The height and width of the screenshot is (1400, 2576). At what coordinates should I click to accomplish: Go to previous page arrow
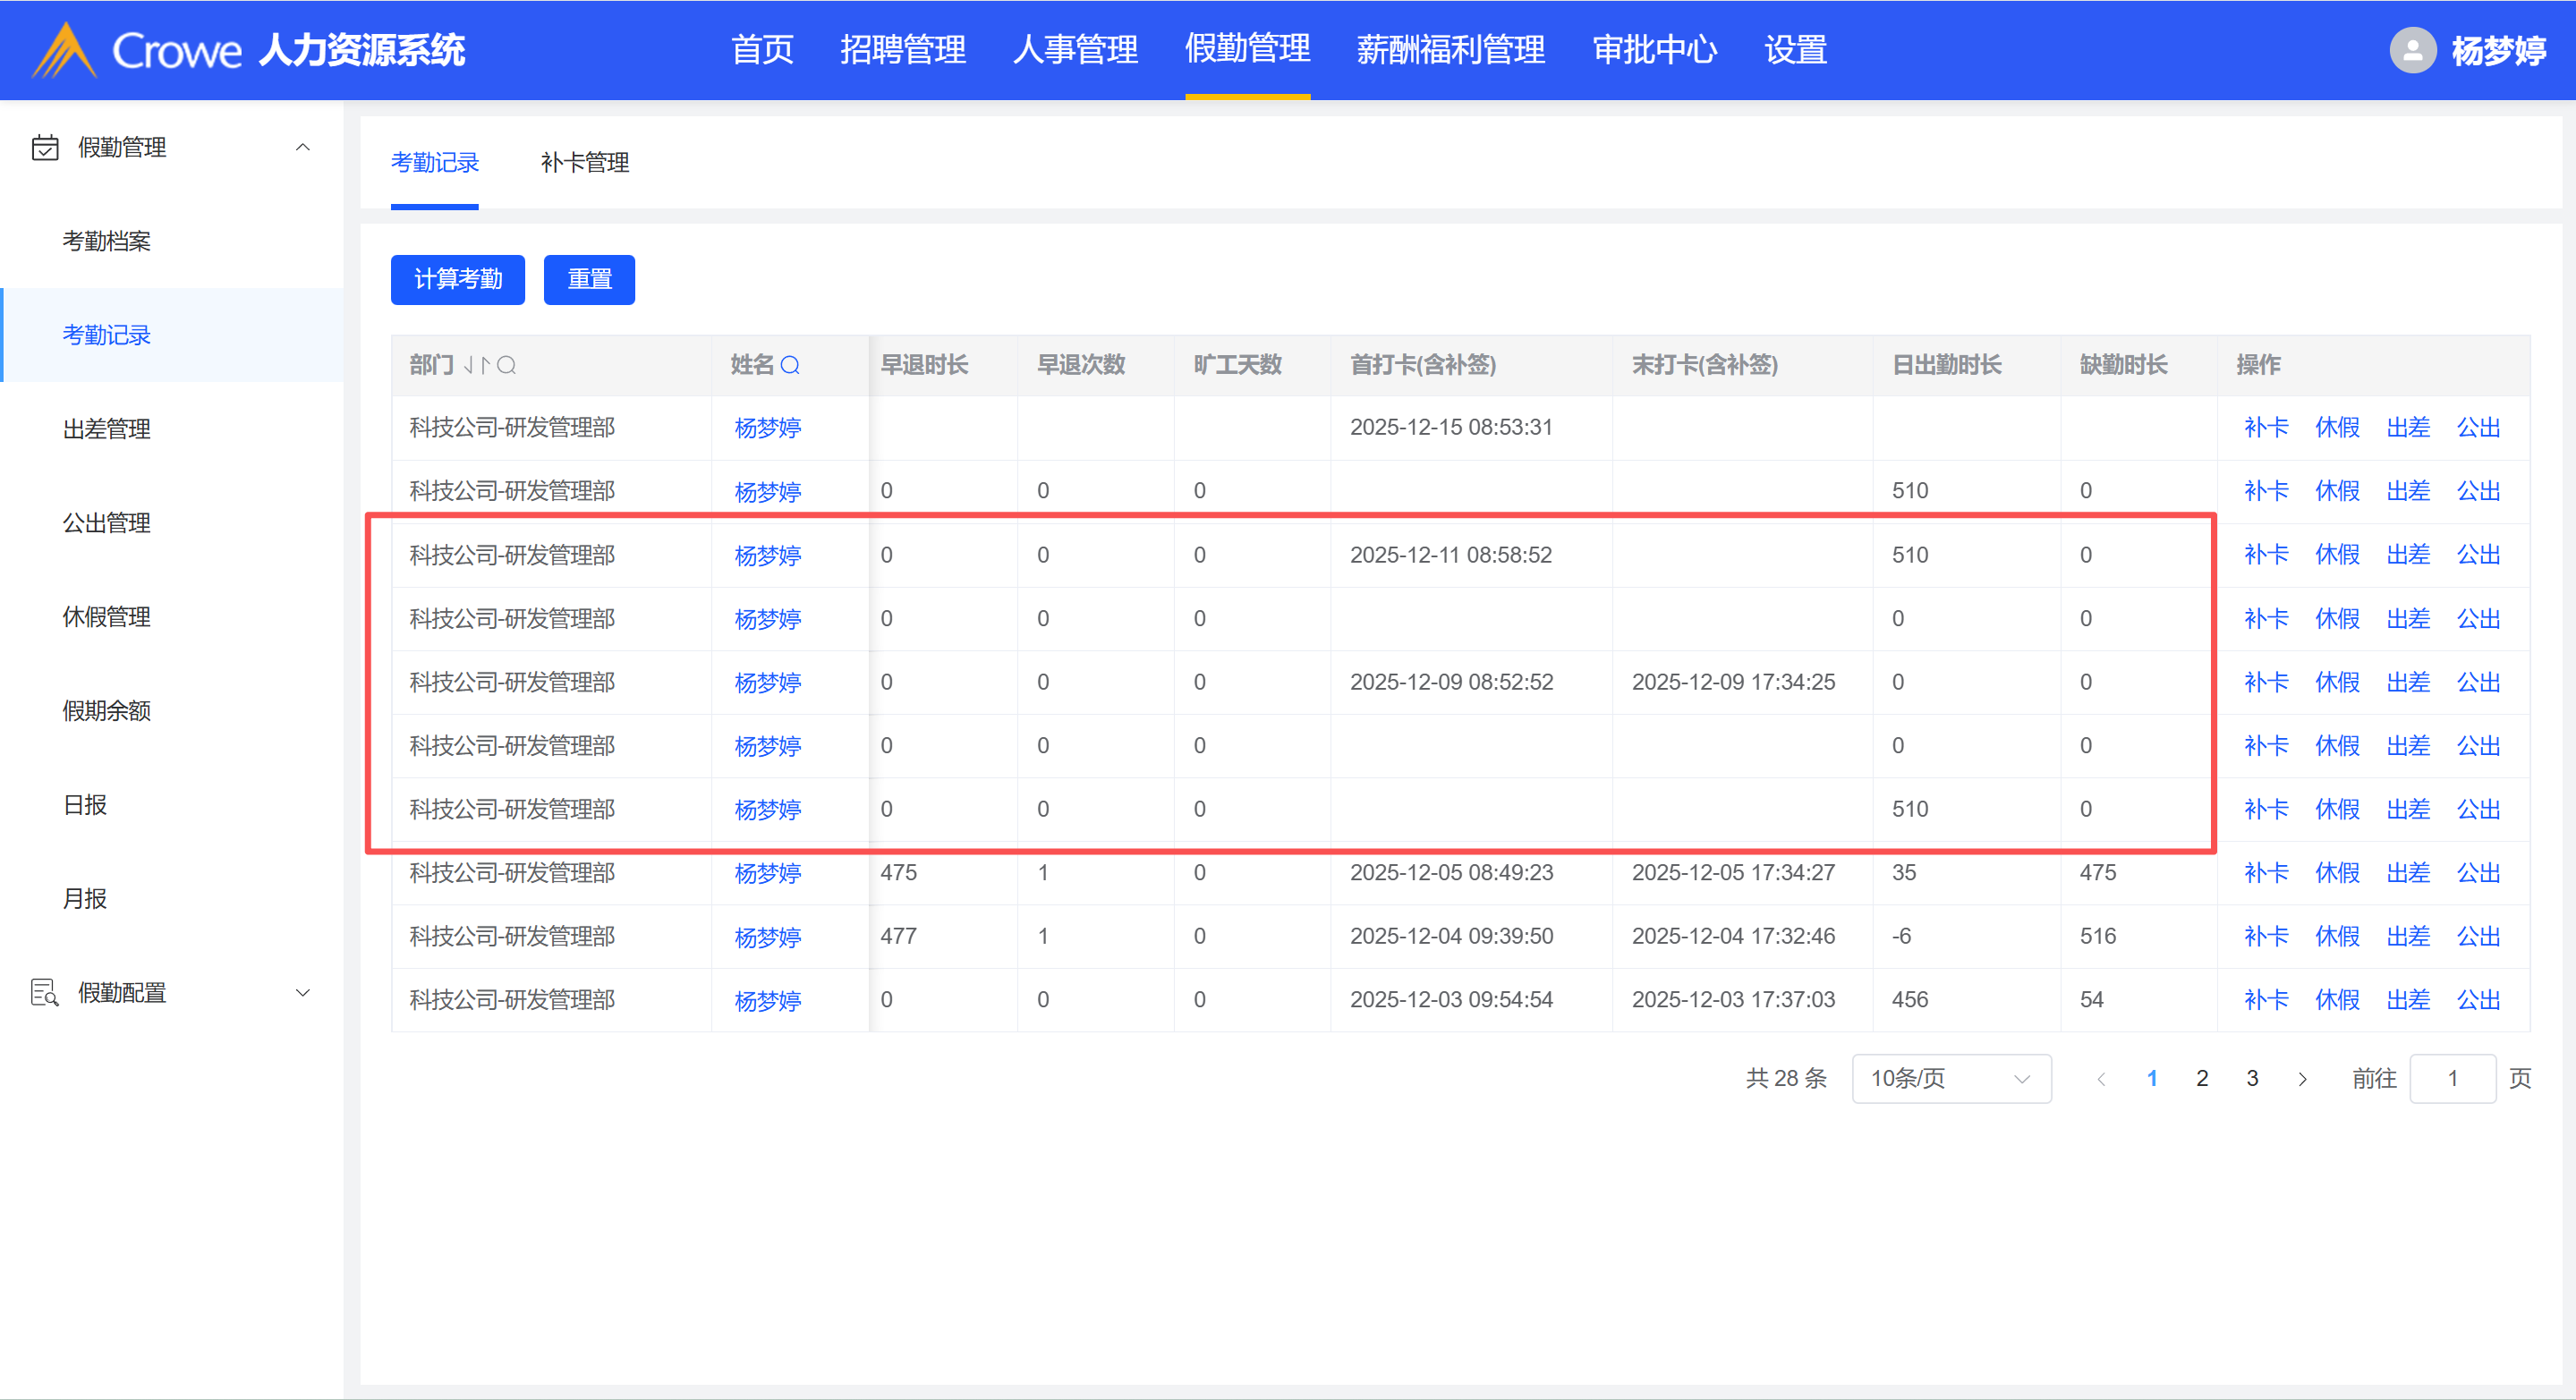[2101, 1079]
